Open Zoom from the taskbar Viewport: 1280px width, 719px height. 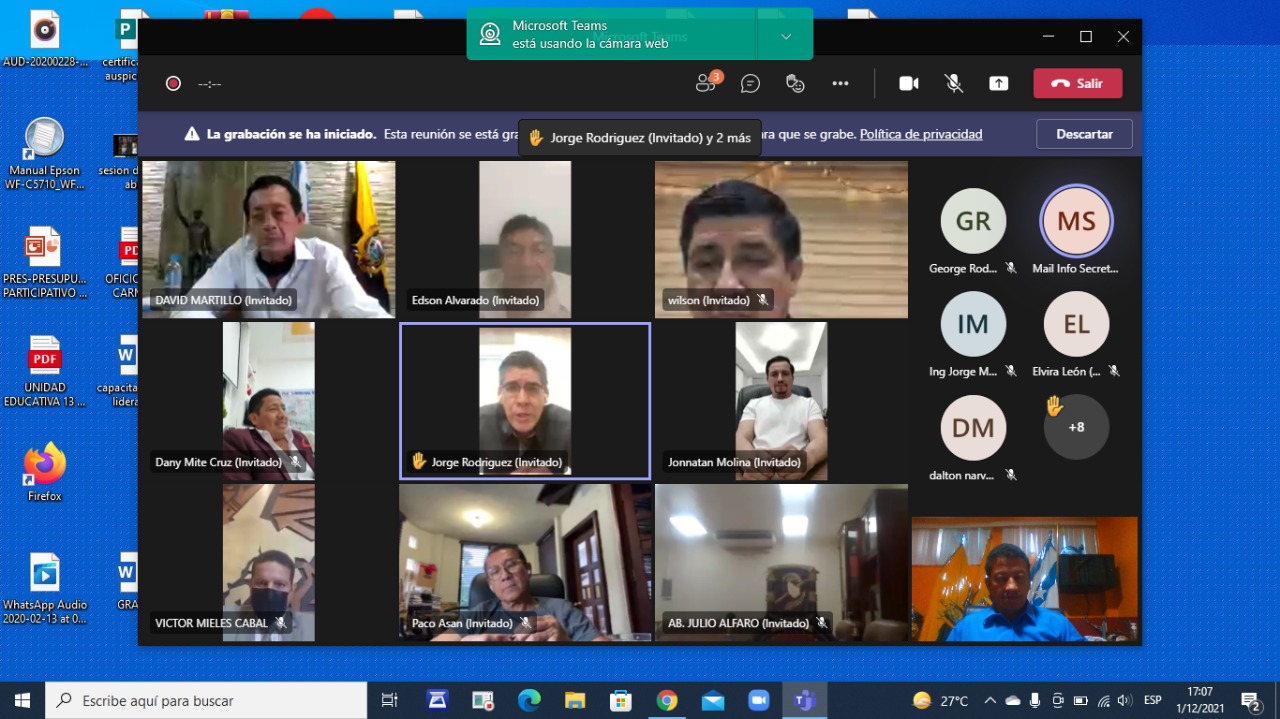click(x=759, y=700)
